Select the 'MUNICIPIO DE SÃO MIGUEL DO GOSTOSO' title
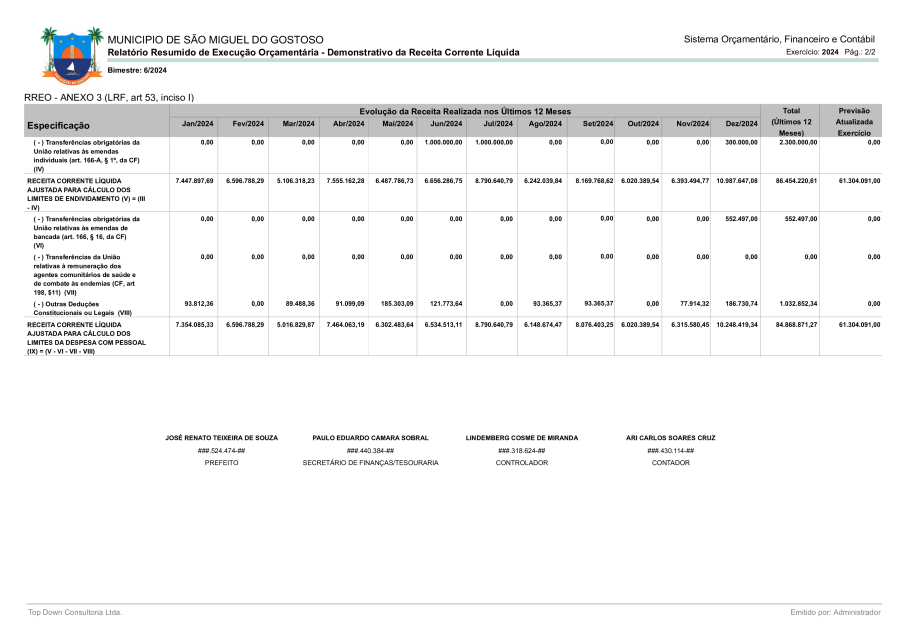 [x=215, y=38]
